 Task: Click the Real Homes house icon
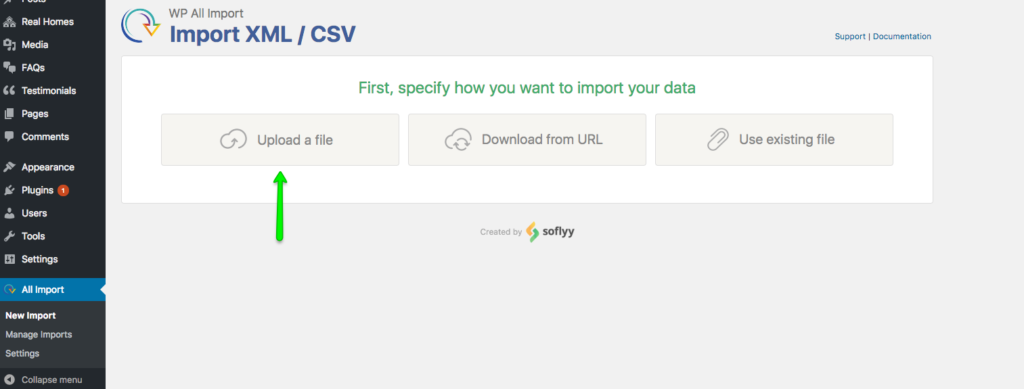pos(9,22)
